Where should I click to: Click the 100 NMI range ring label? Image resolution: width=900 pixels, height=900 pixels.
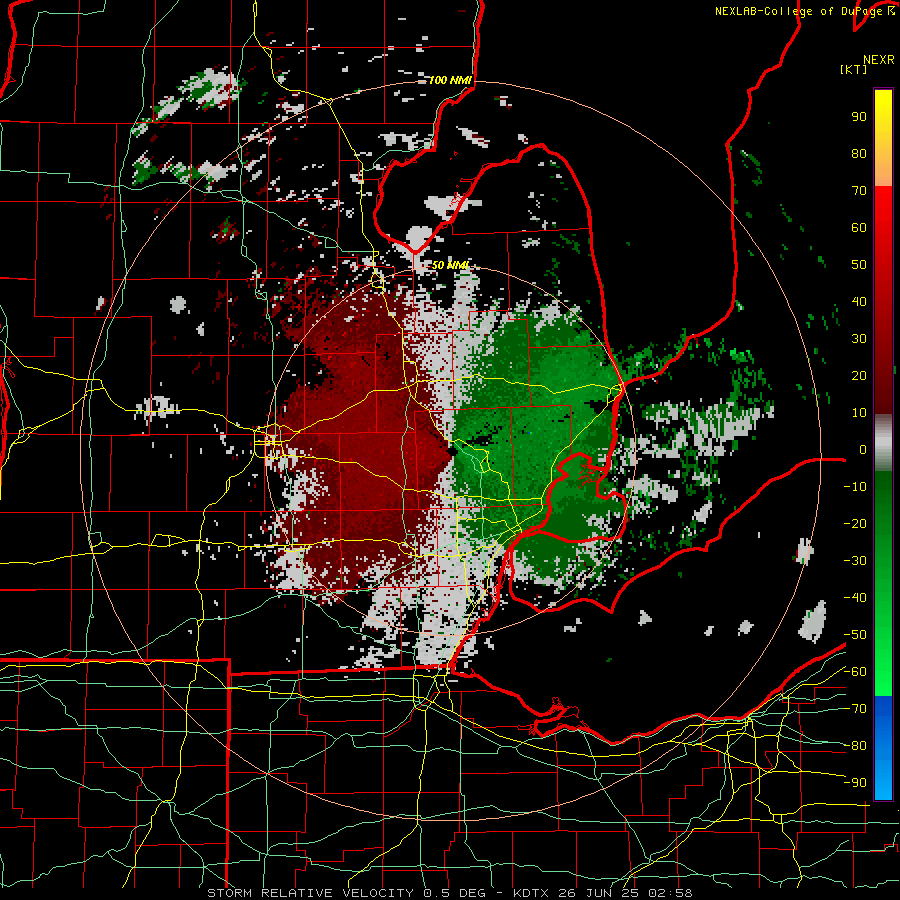point(451,80)
